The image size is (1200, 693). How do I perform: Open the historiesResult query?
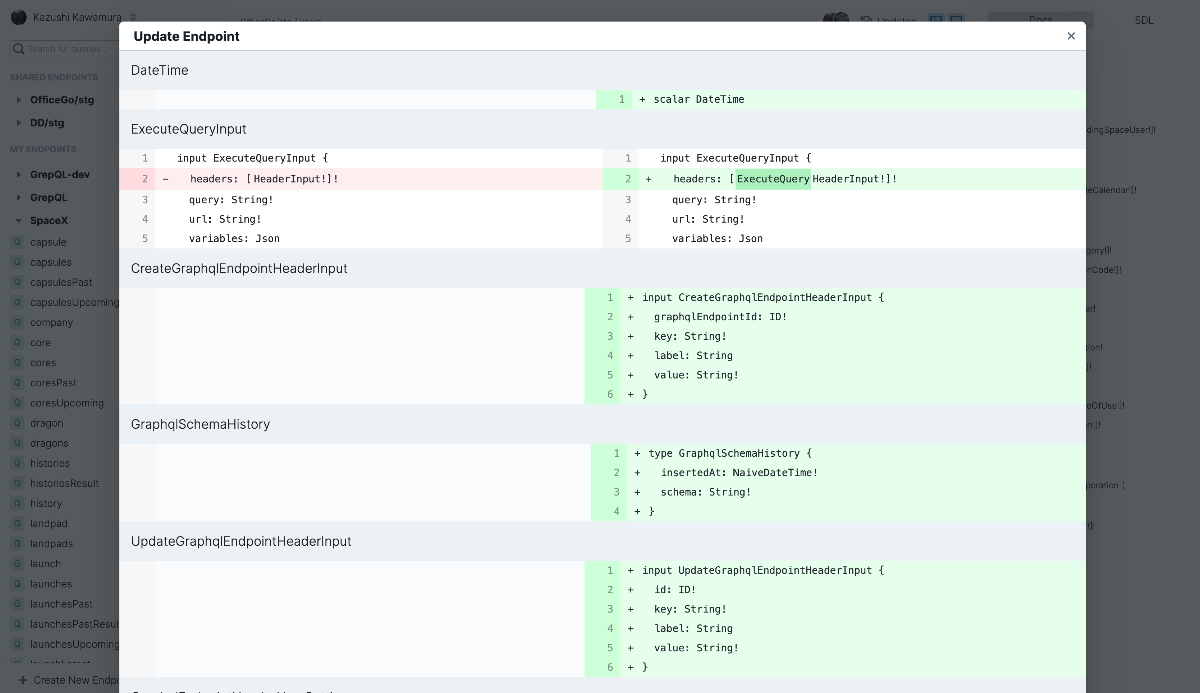(64, 483)
